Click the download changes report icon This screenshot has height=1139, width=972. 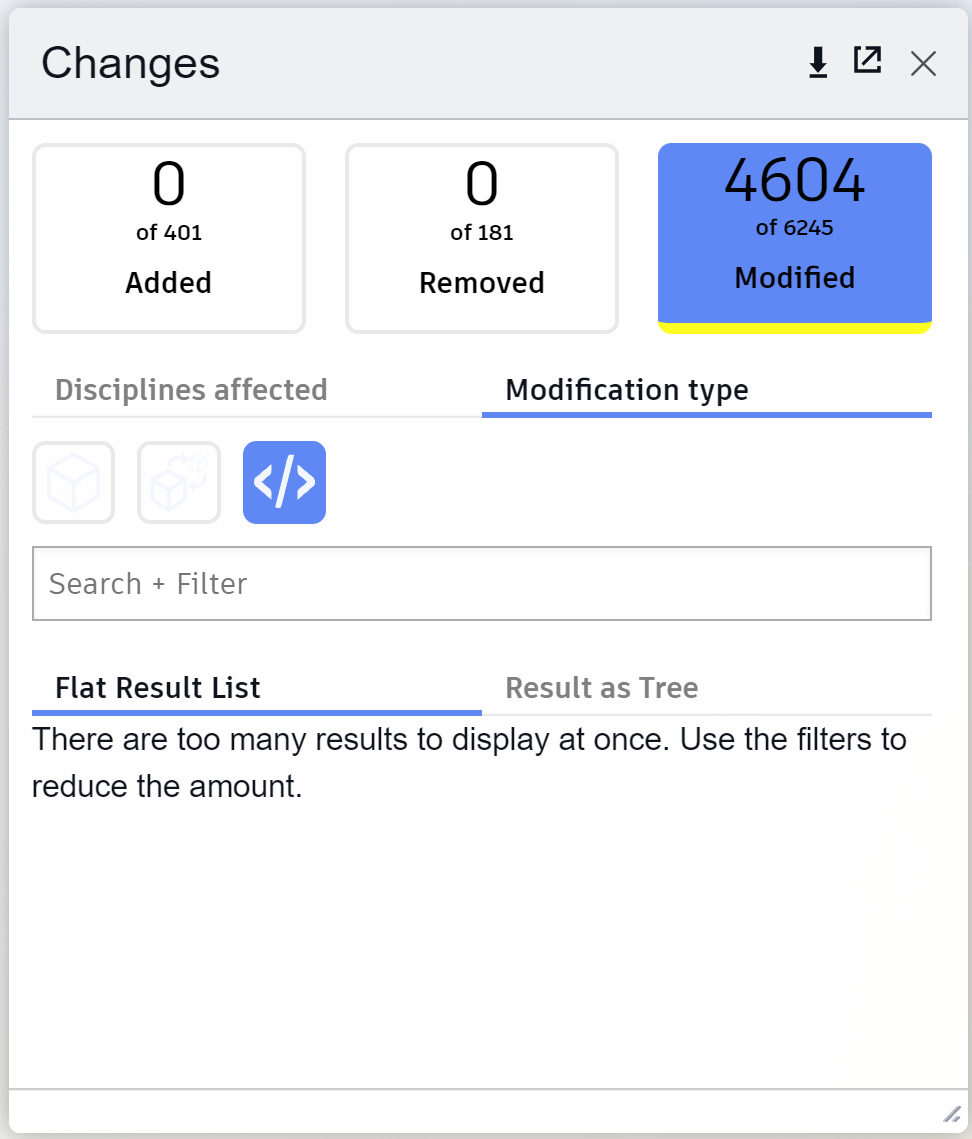point(818,61)
